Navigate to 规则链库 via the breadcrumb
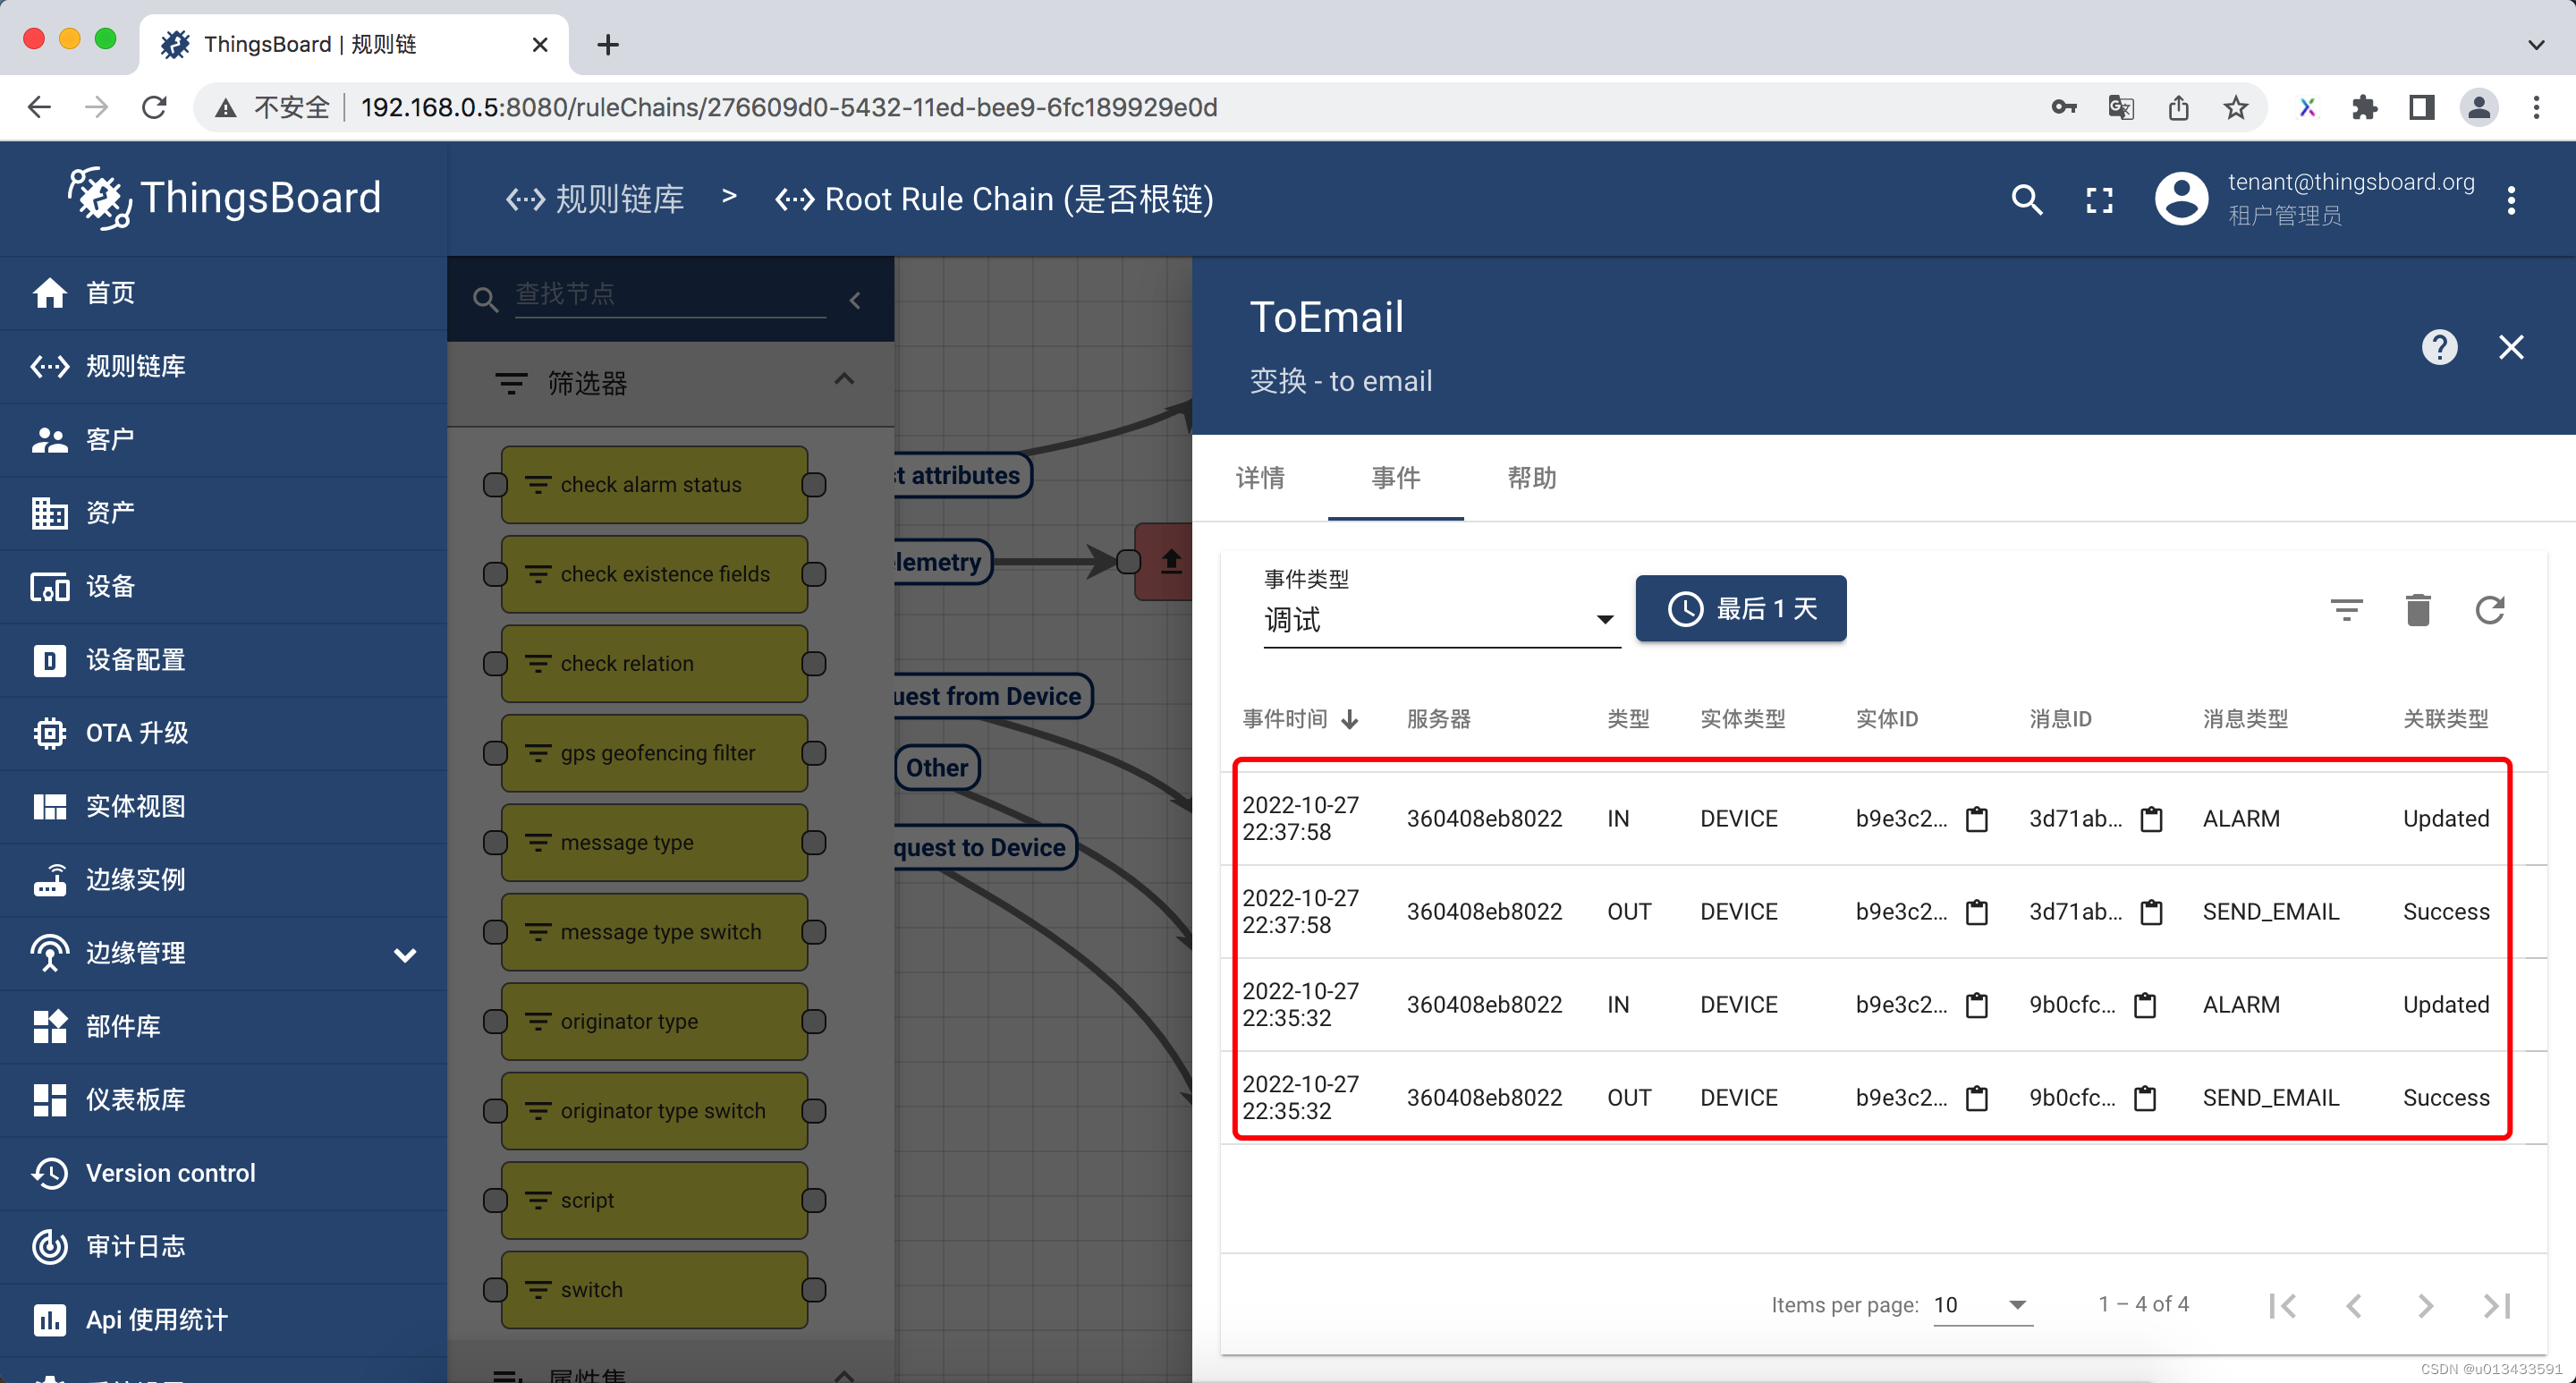2576x1383 pixels. coord(620,198)
